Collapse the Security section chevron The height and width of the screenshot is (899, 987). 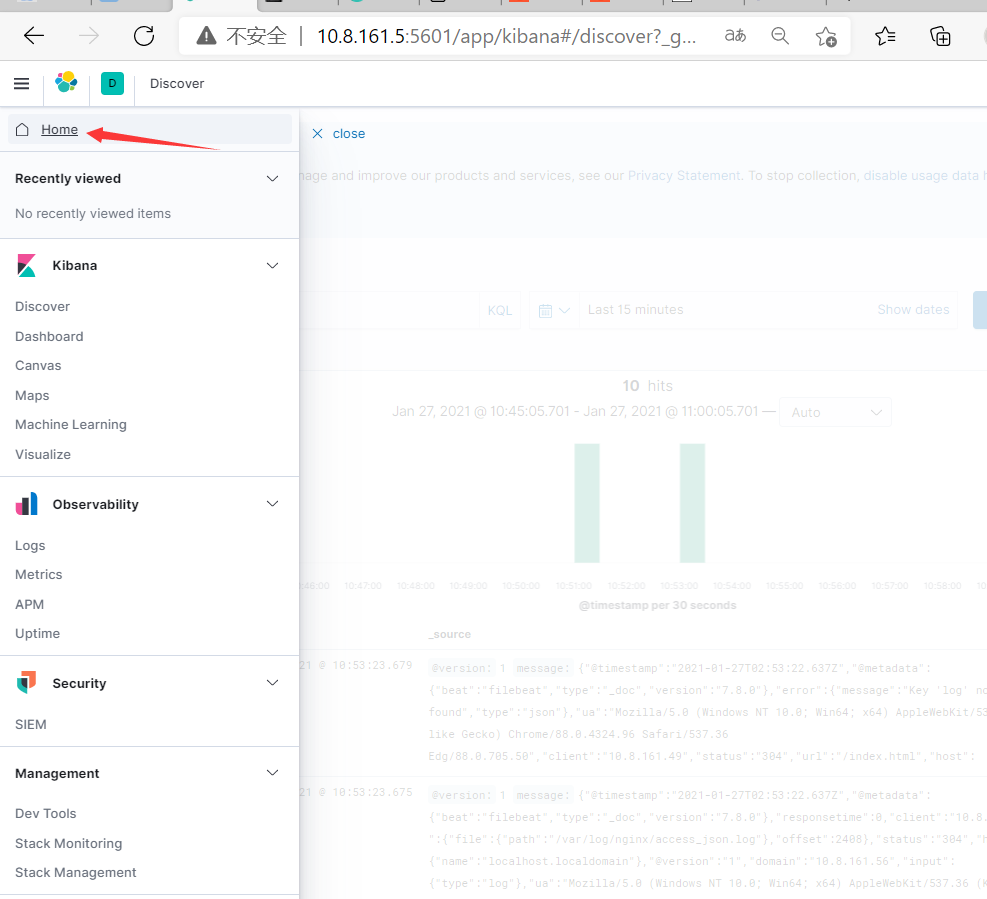273,683
